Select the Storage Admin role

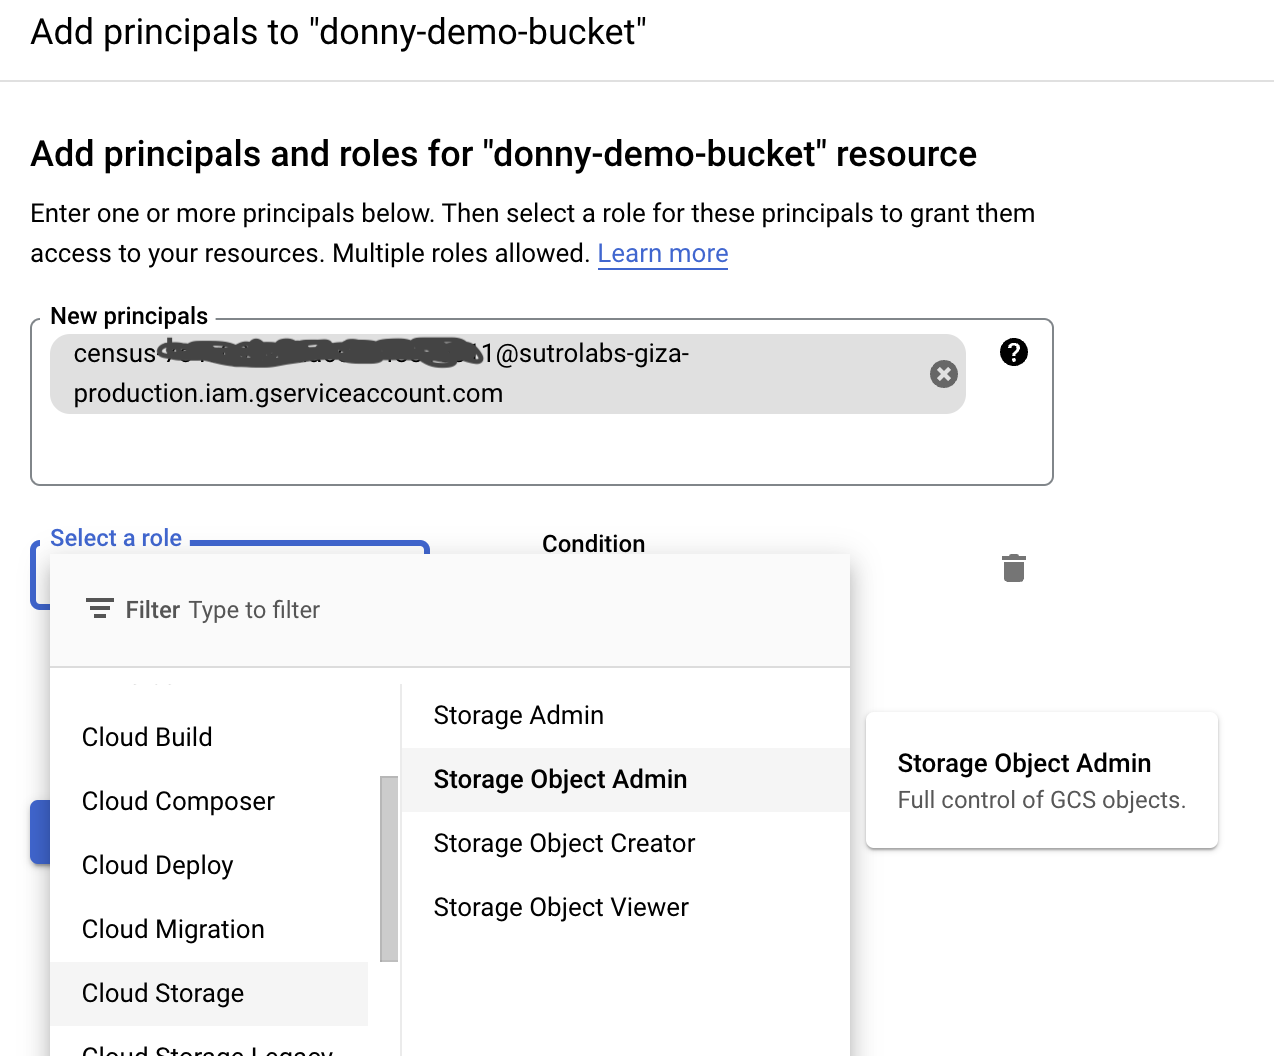pos(518,715)
